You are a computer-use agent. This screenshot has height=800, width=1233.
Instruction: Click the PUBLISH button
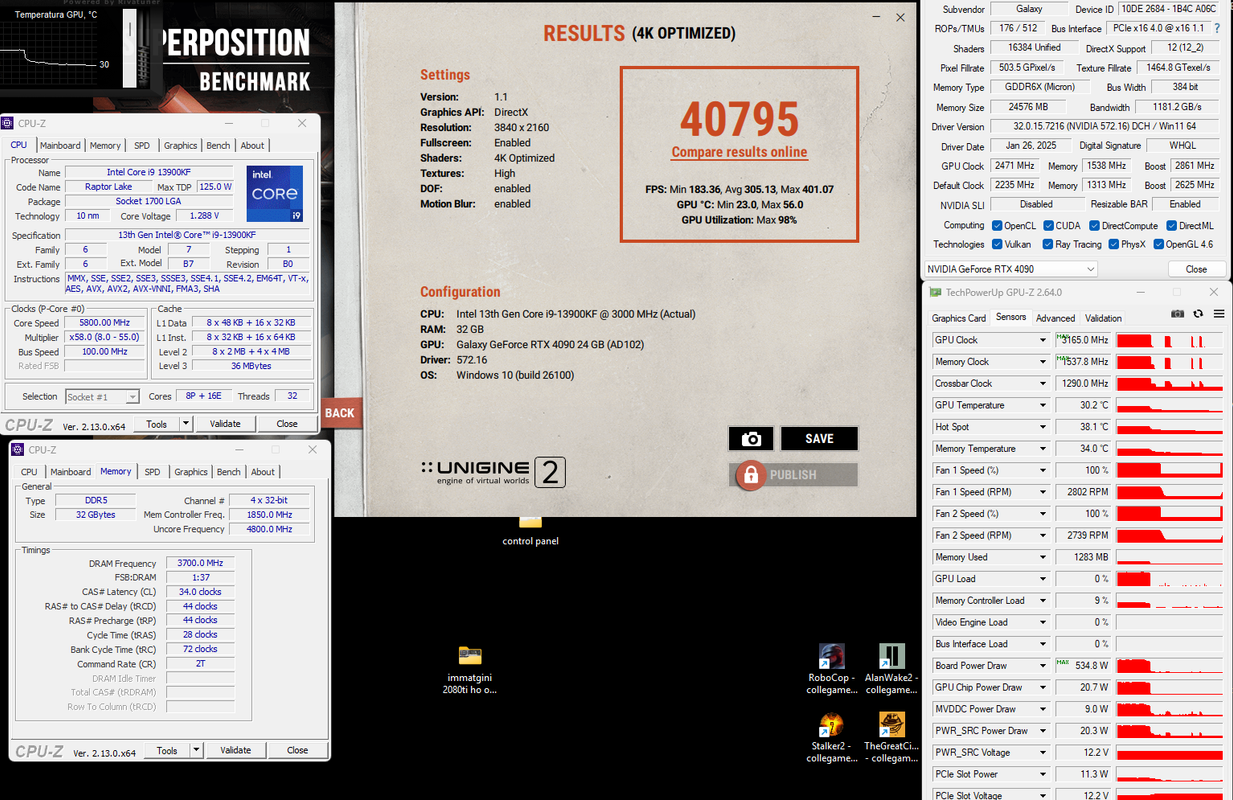point(793,475)
